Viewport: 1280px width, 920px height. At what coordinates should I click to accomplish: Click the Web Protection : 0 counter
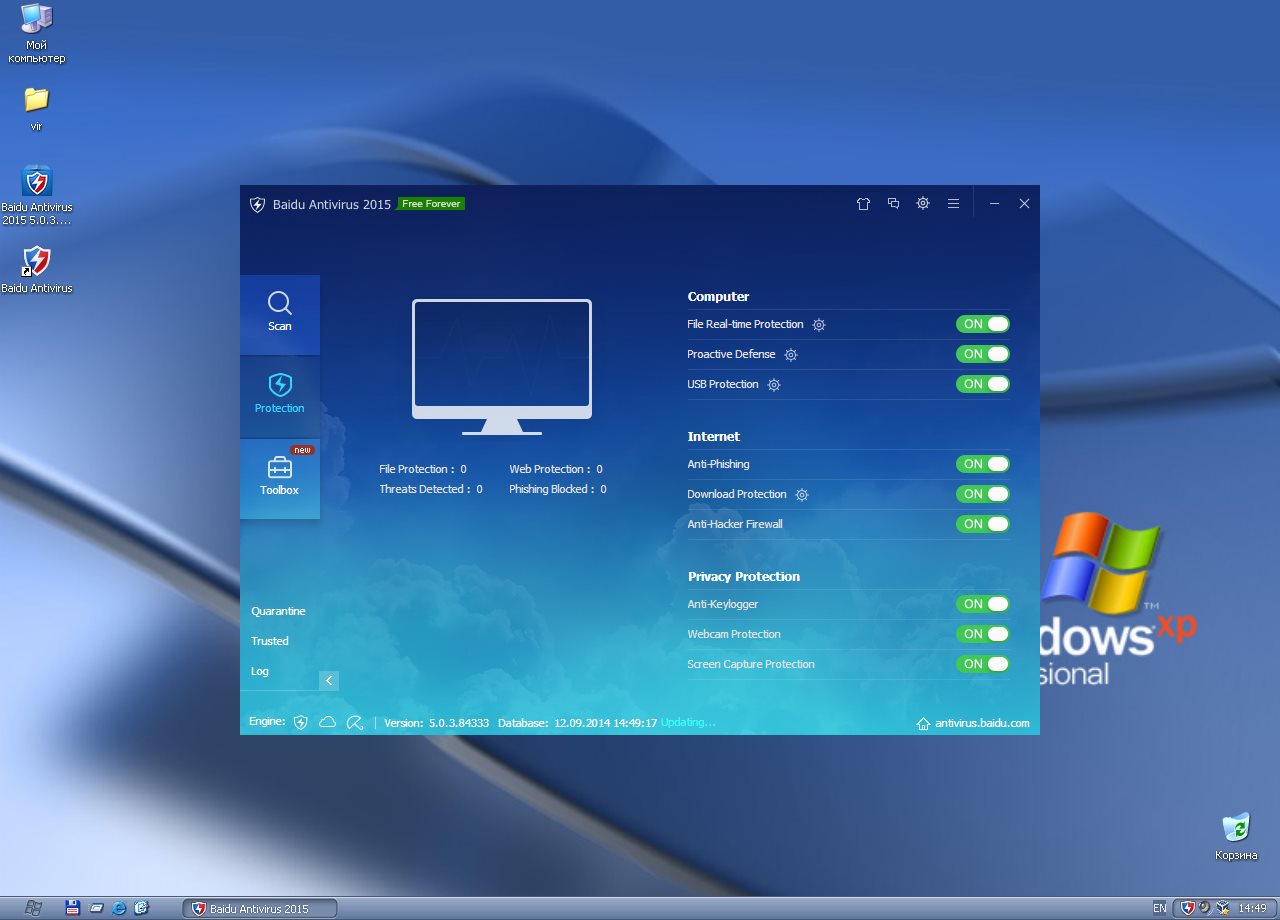[556, 469]
